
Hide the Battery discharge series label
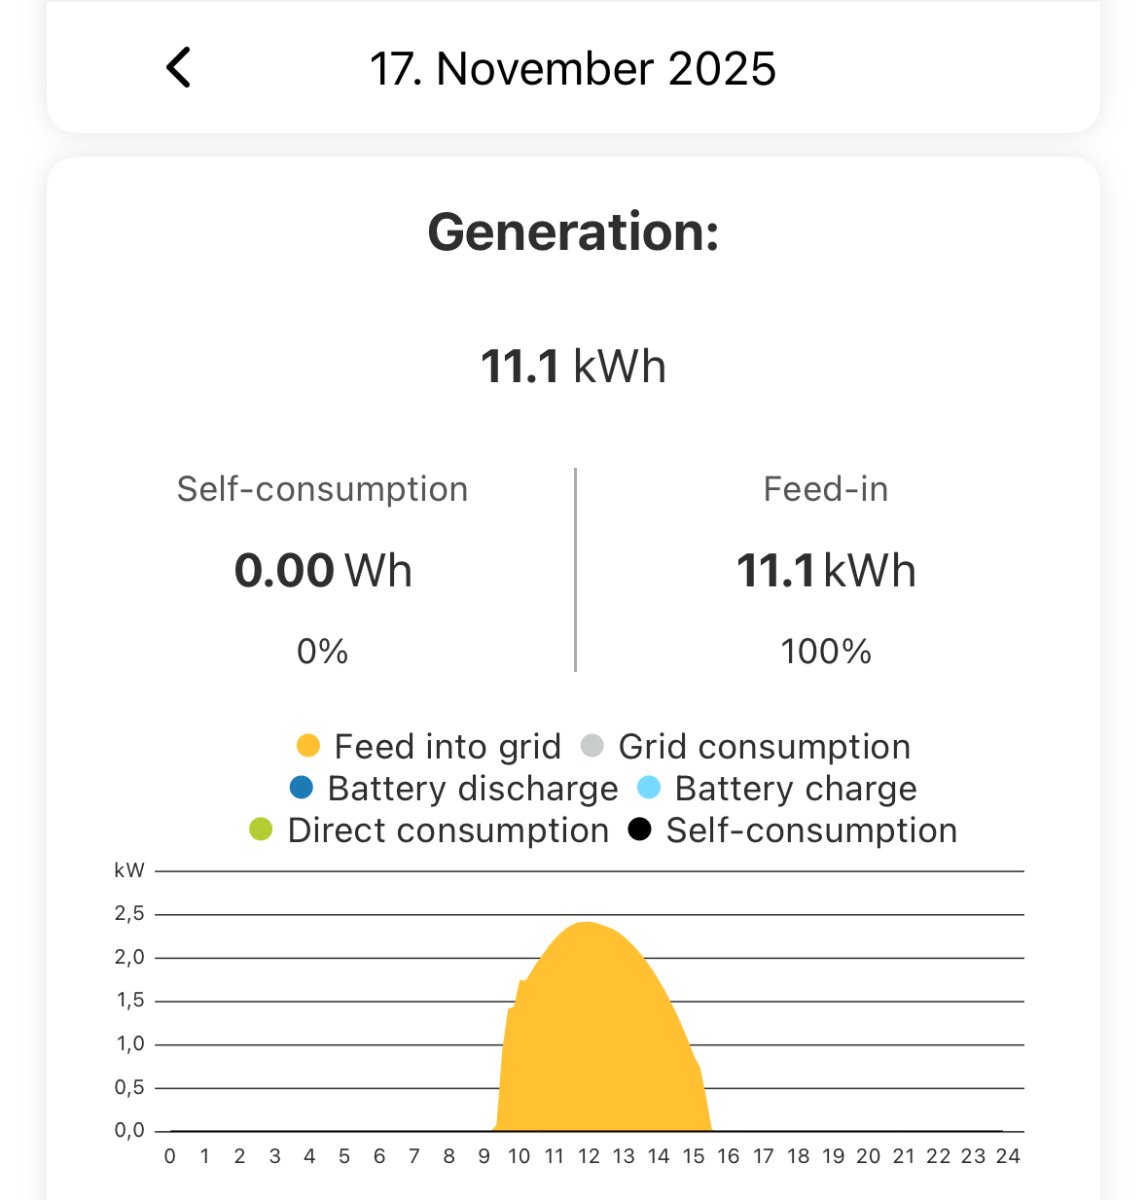pos(473,789)
